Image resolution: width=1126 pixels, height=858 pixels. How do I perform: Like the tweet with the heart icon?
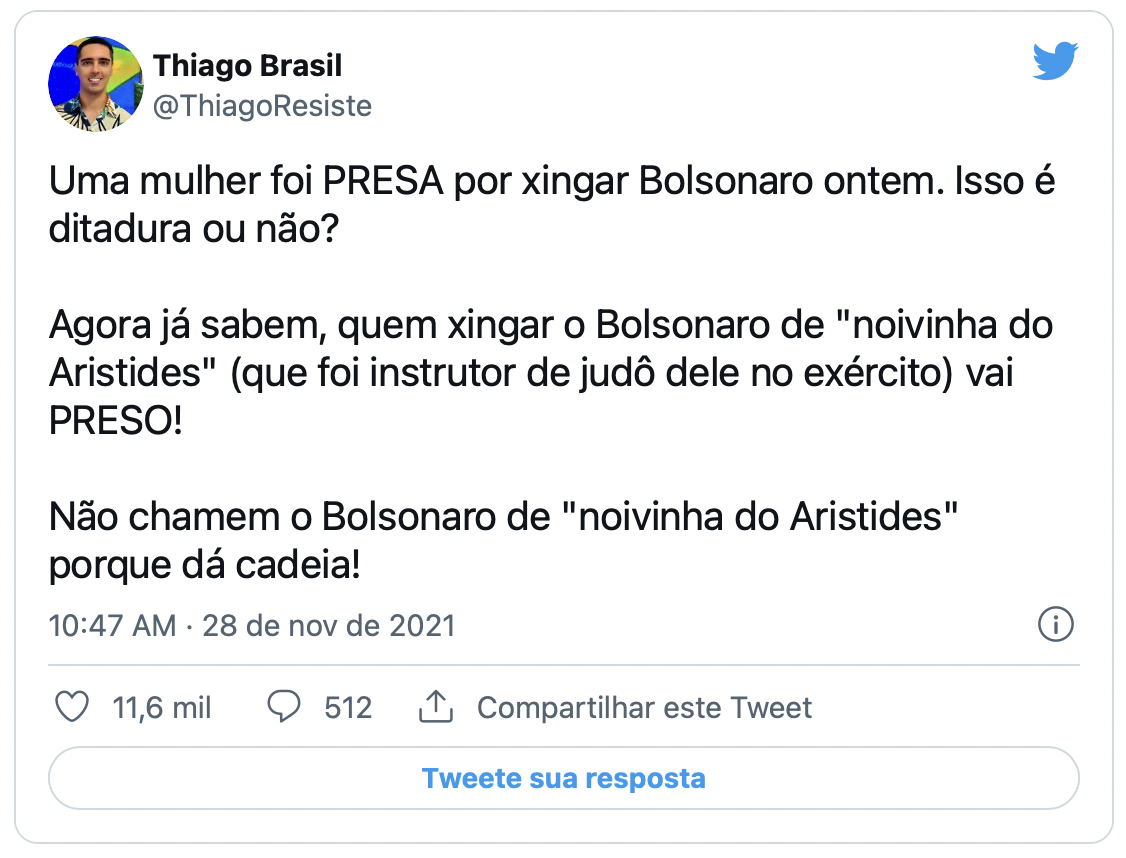[71, 708]
